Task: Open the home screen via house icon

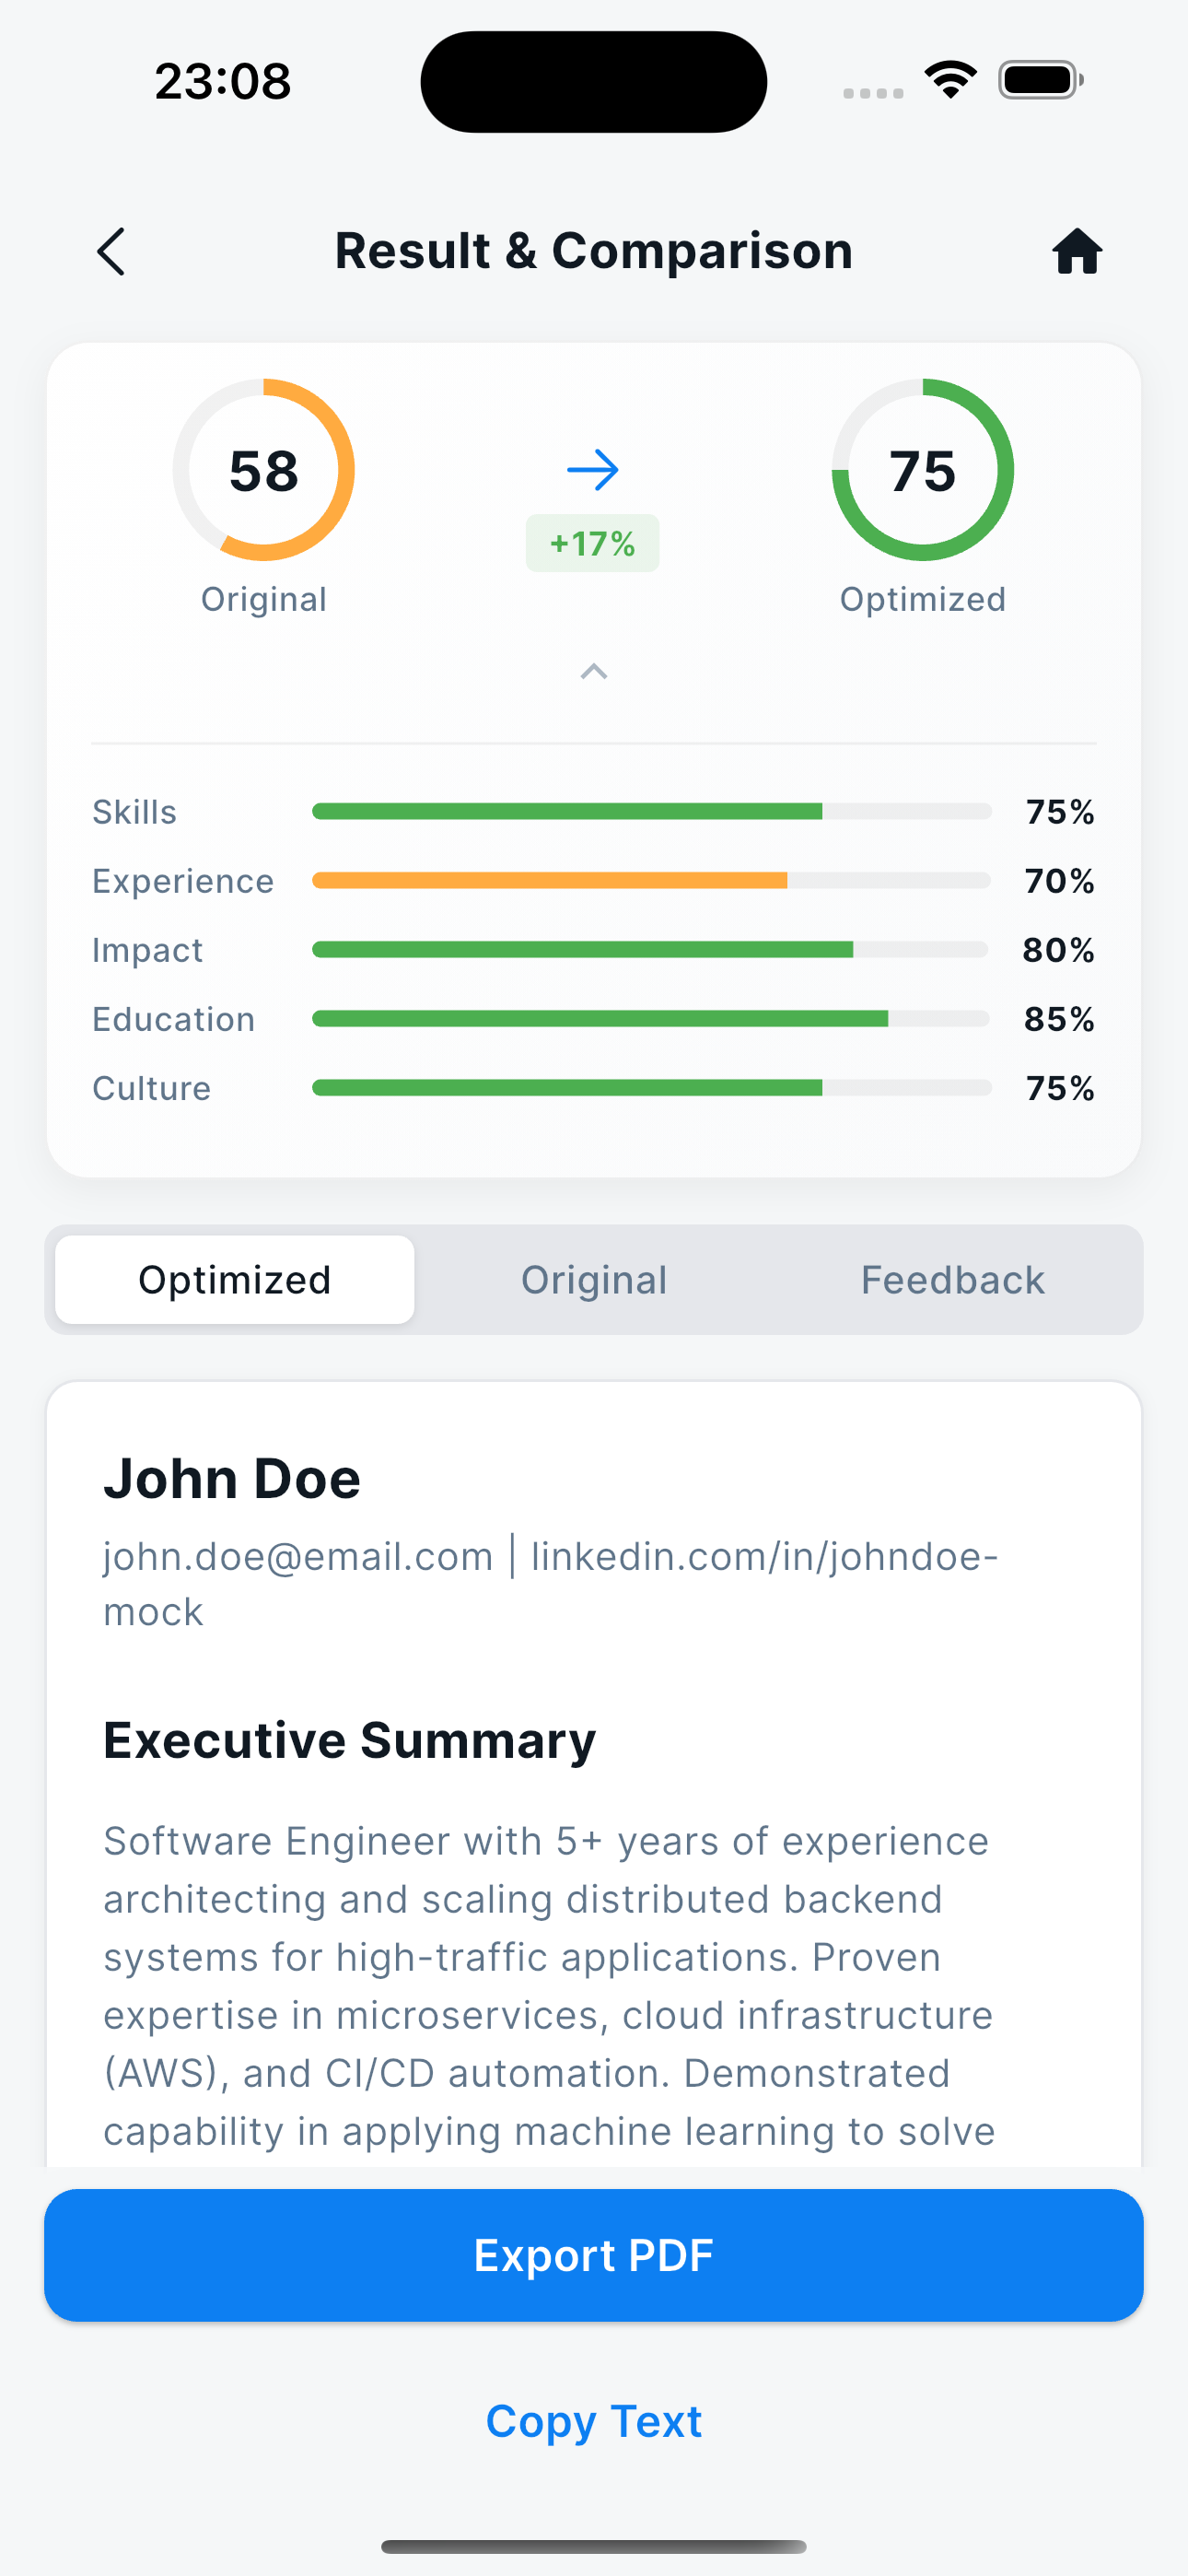Action: pyautogui.click(x=1075, y=251)
